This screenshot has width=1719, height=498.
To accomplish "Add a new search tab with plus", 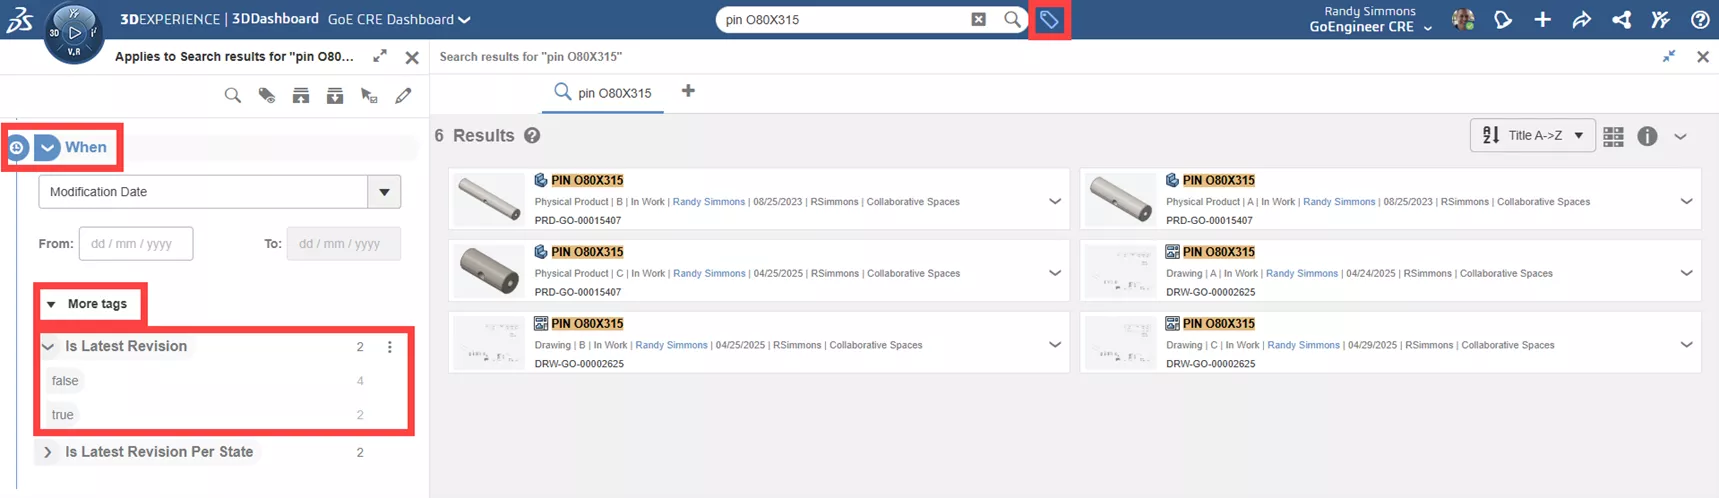I will pyautogui.click(x=688, y=91).
